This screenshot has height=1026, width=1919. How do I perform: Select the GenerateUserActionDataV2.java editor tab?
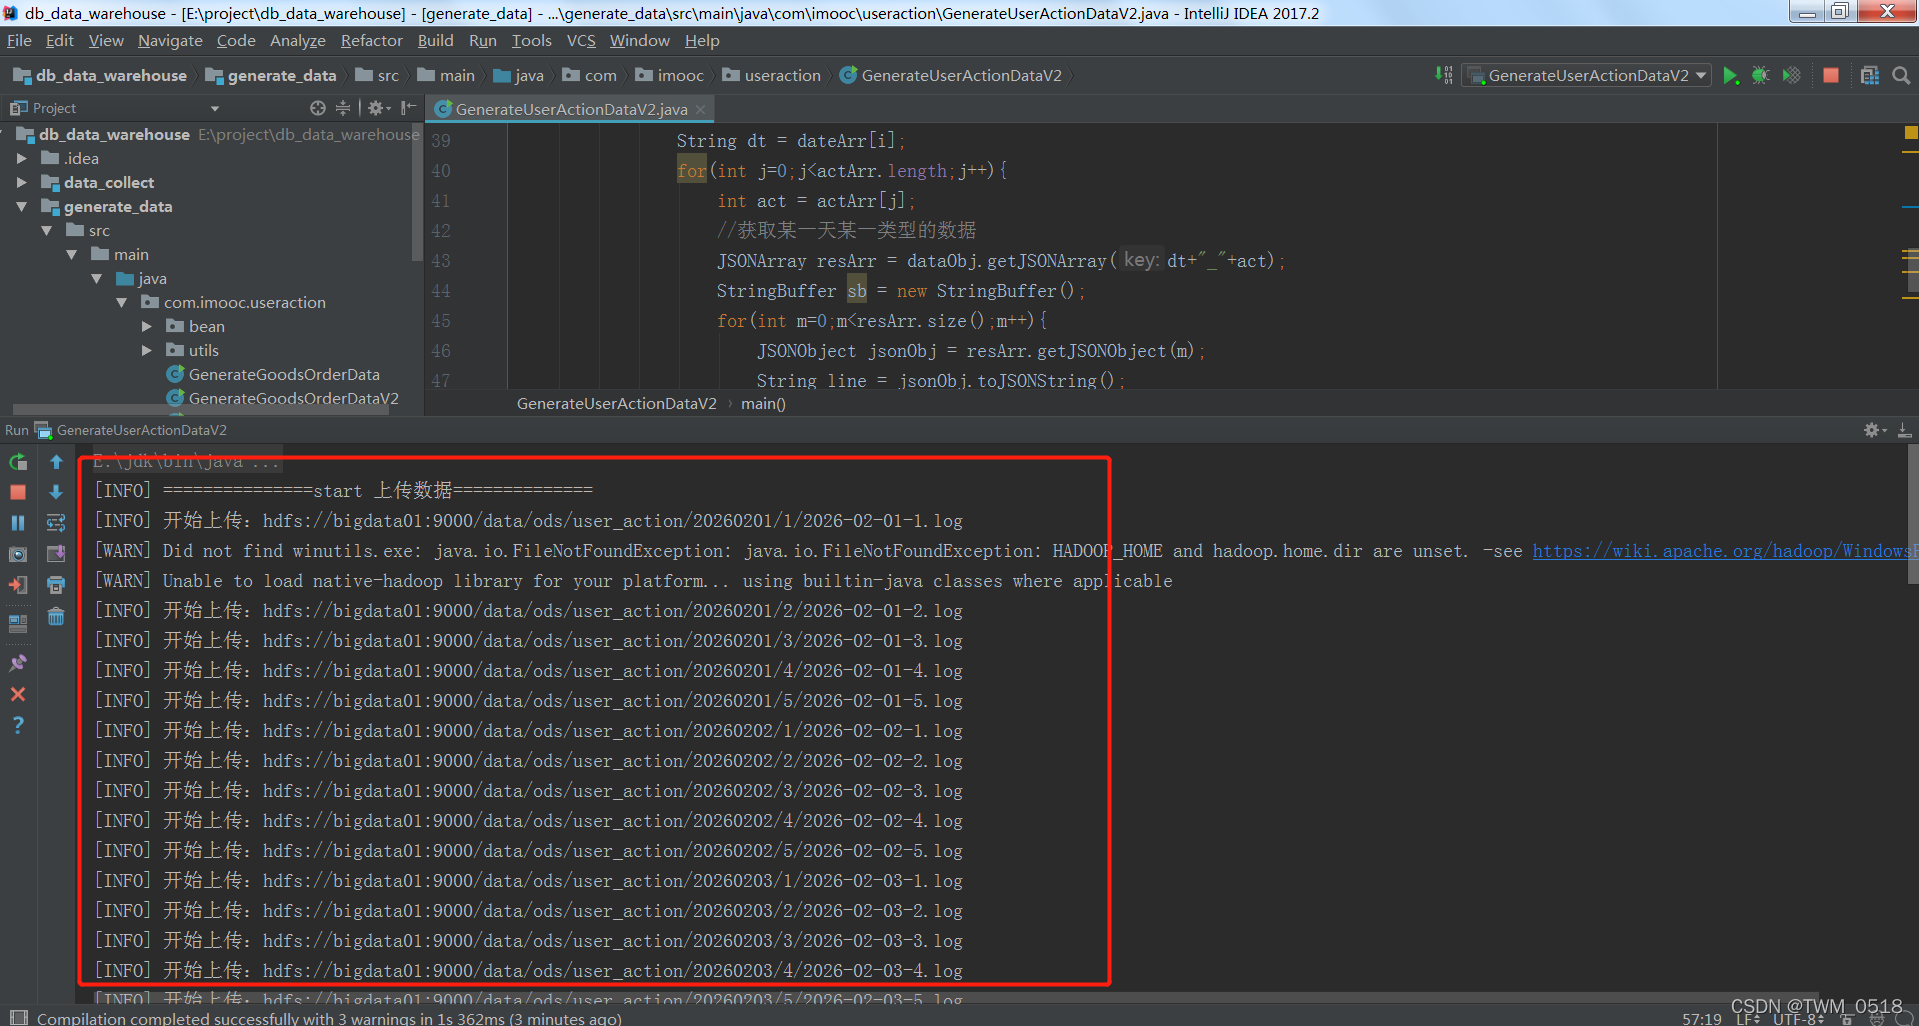(571, 109)
